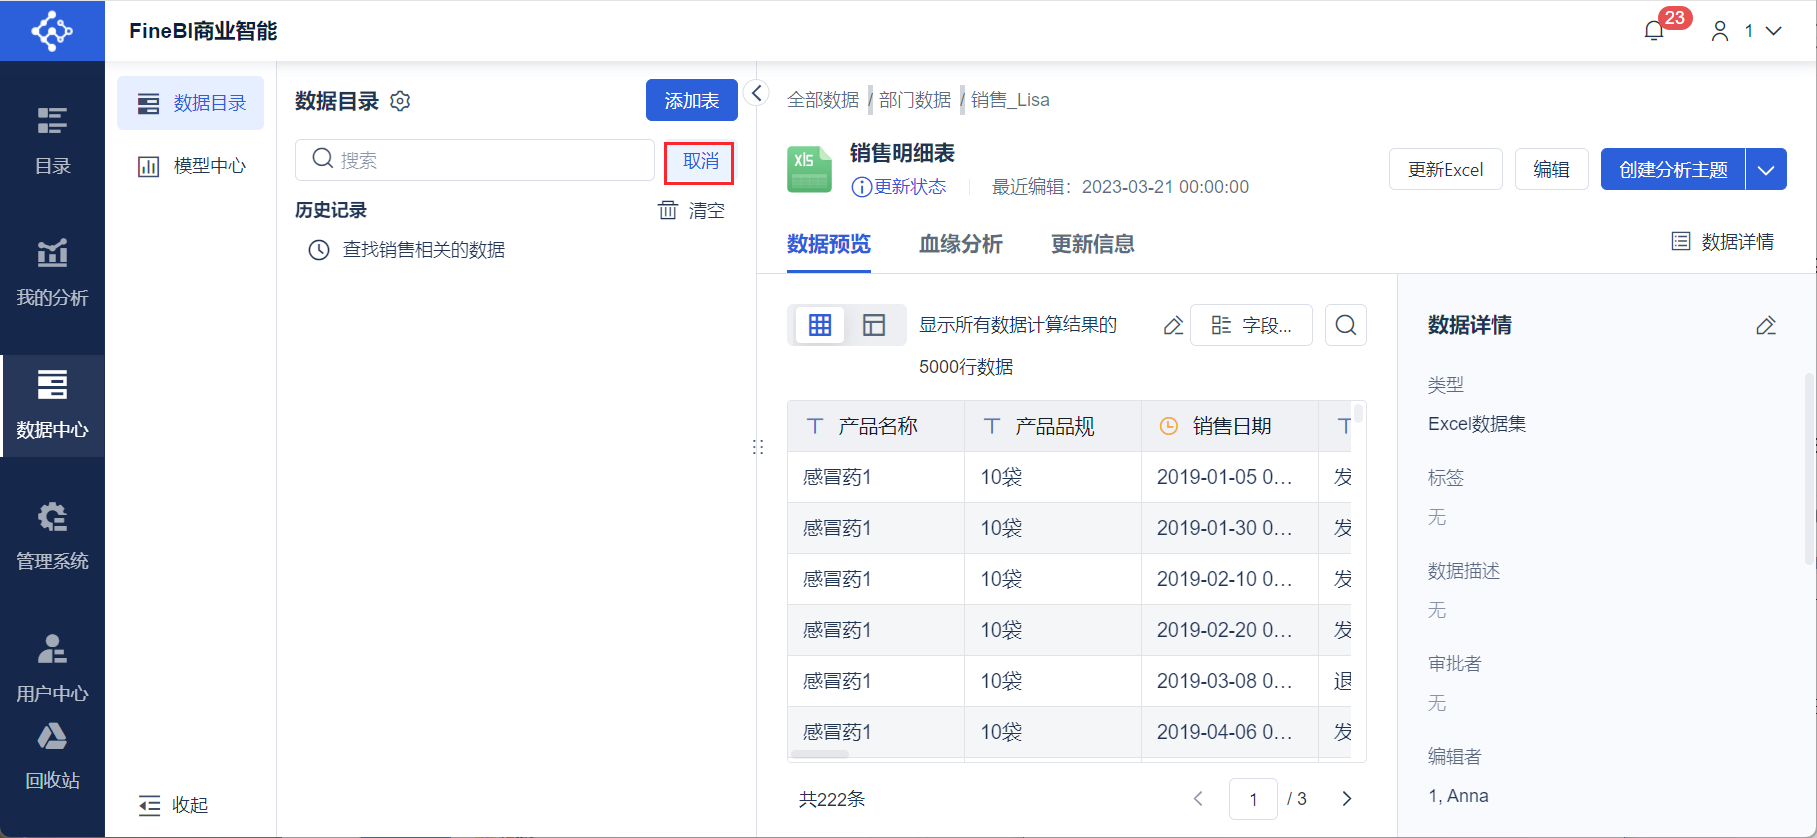Click 创建分析主题 button
This screenshot has height=838, width=1817.
(x=1673, y=169)
